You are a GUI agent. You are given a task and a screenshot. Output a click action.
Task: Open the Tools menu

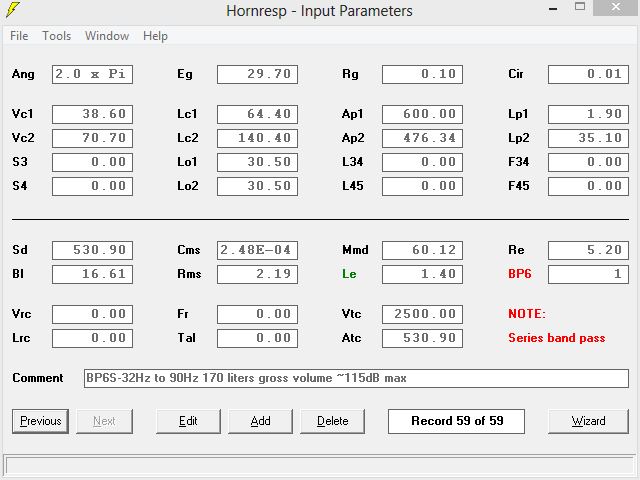pos(56,36)
